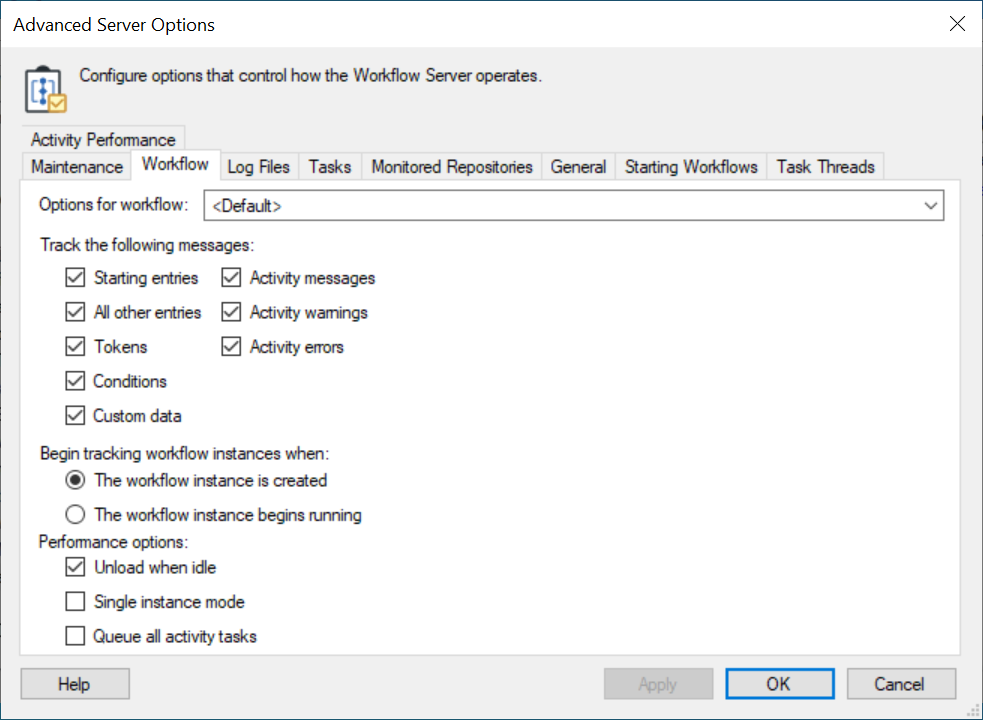Switch to the Task Threads tab
The height and width of the screenshot is (720, 983).
click(x=825, y=167)
